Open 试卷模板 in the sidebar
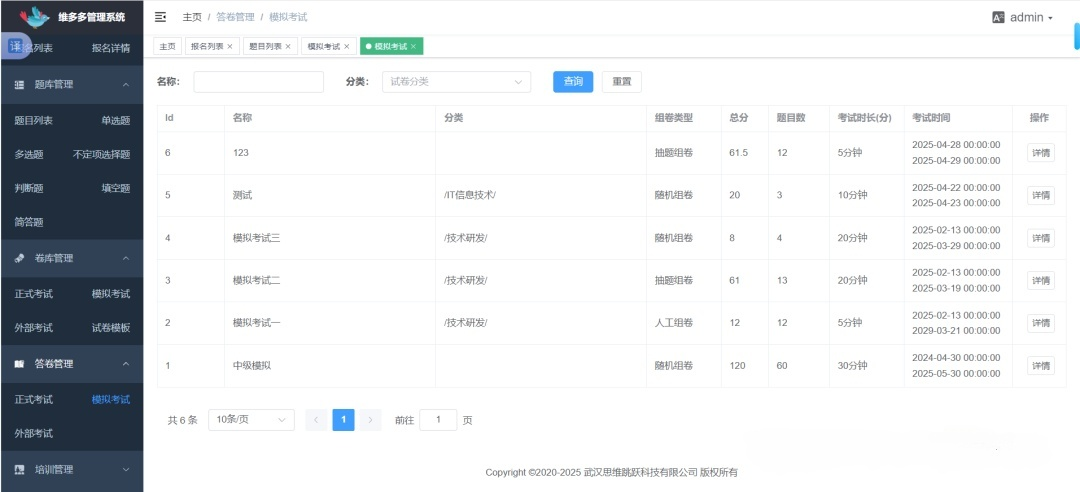This screenshot has width=1080, height=492. click(x=111, y=328)
